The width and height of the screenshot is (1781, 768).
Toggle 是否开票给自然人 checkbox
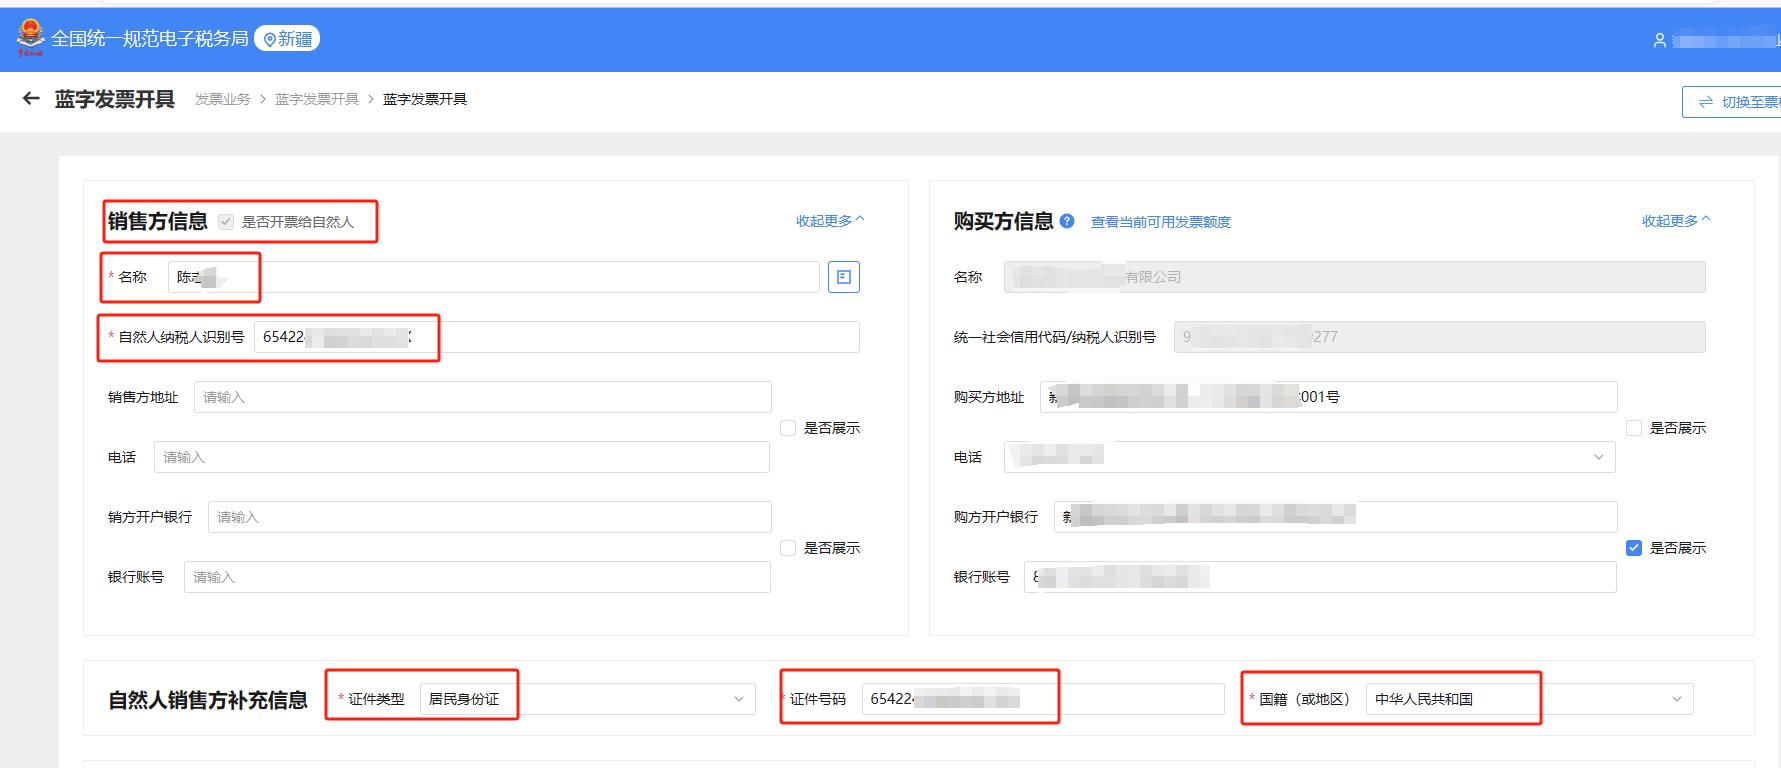[226, 222]
